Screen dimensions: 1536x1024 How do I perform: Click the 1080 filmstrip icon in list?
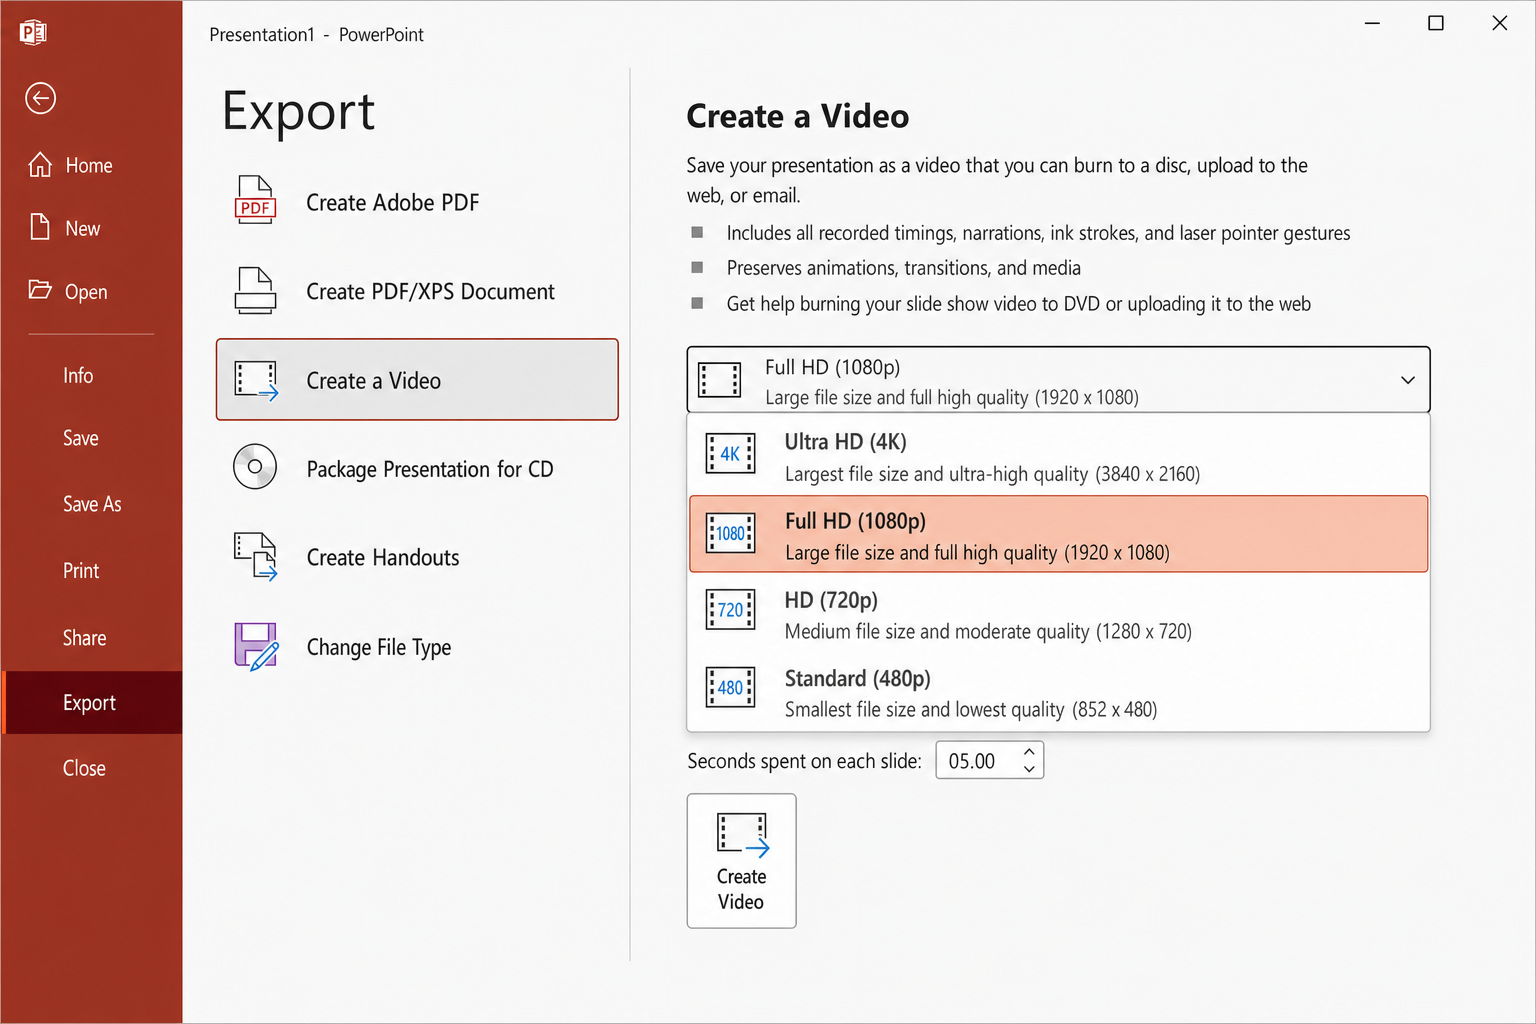731,533
